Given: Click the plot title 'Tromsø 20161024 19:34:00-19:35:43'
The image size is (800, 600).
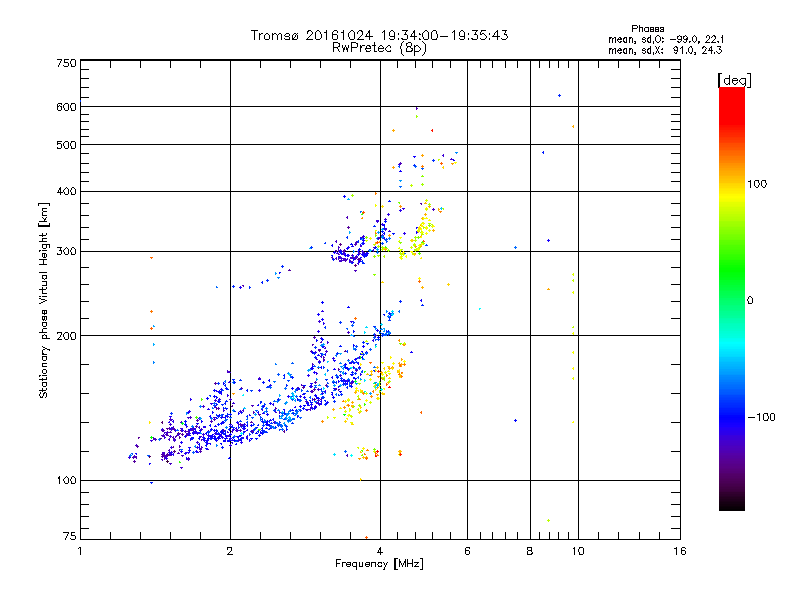Looking at the screenshot, I should pos(380,35).
